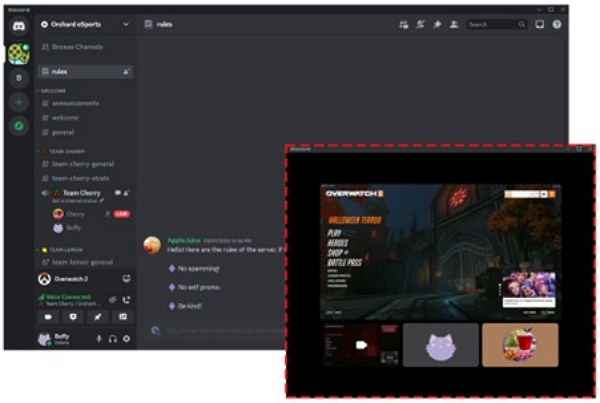This screenshot has height=403, width=600.
Task: Click the Search field
Action: tap(496, 24)
